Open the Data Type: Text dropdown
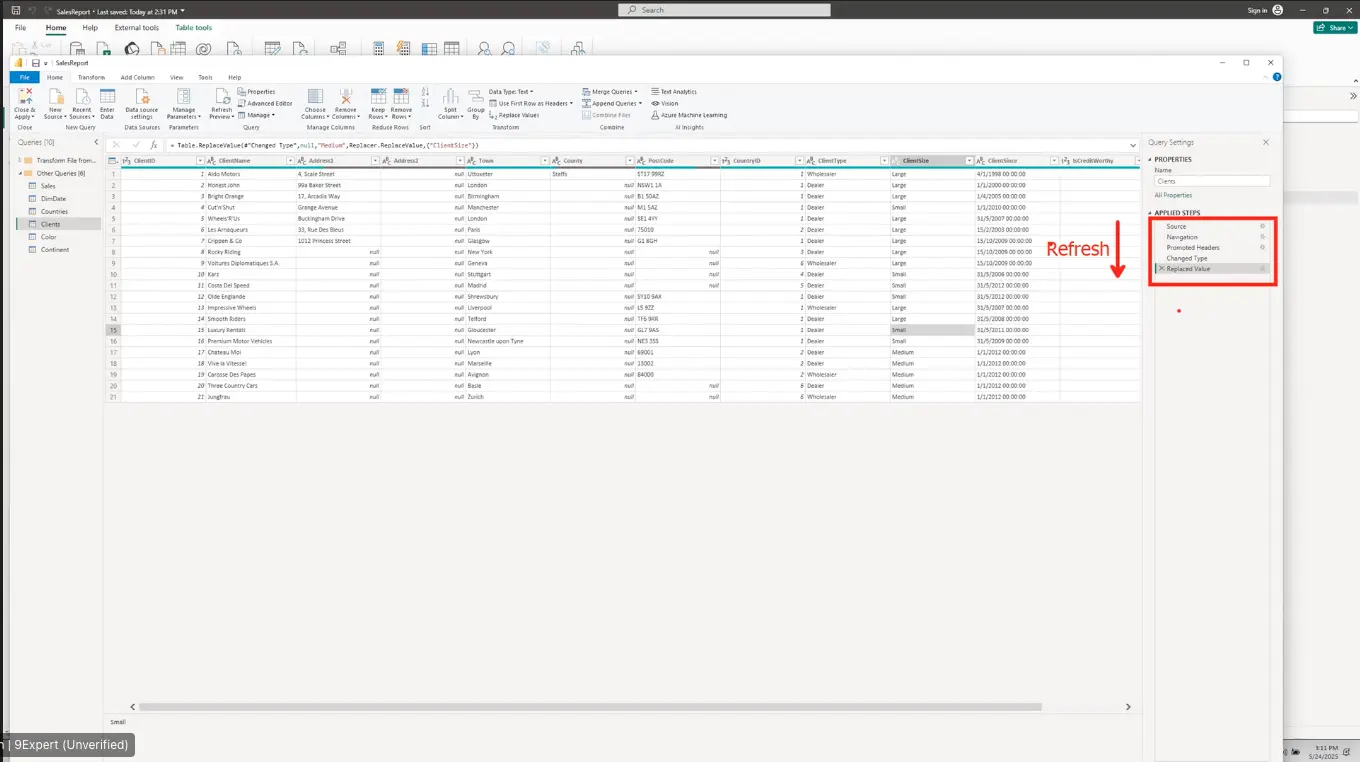 click(511, 92)
